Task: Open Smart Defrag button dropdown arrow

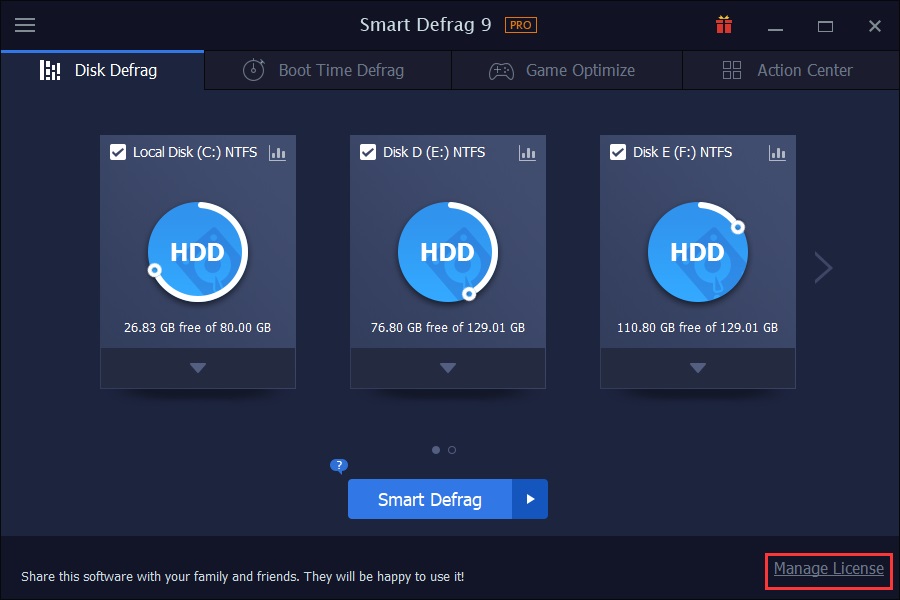Action: (x=530, y=499)
